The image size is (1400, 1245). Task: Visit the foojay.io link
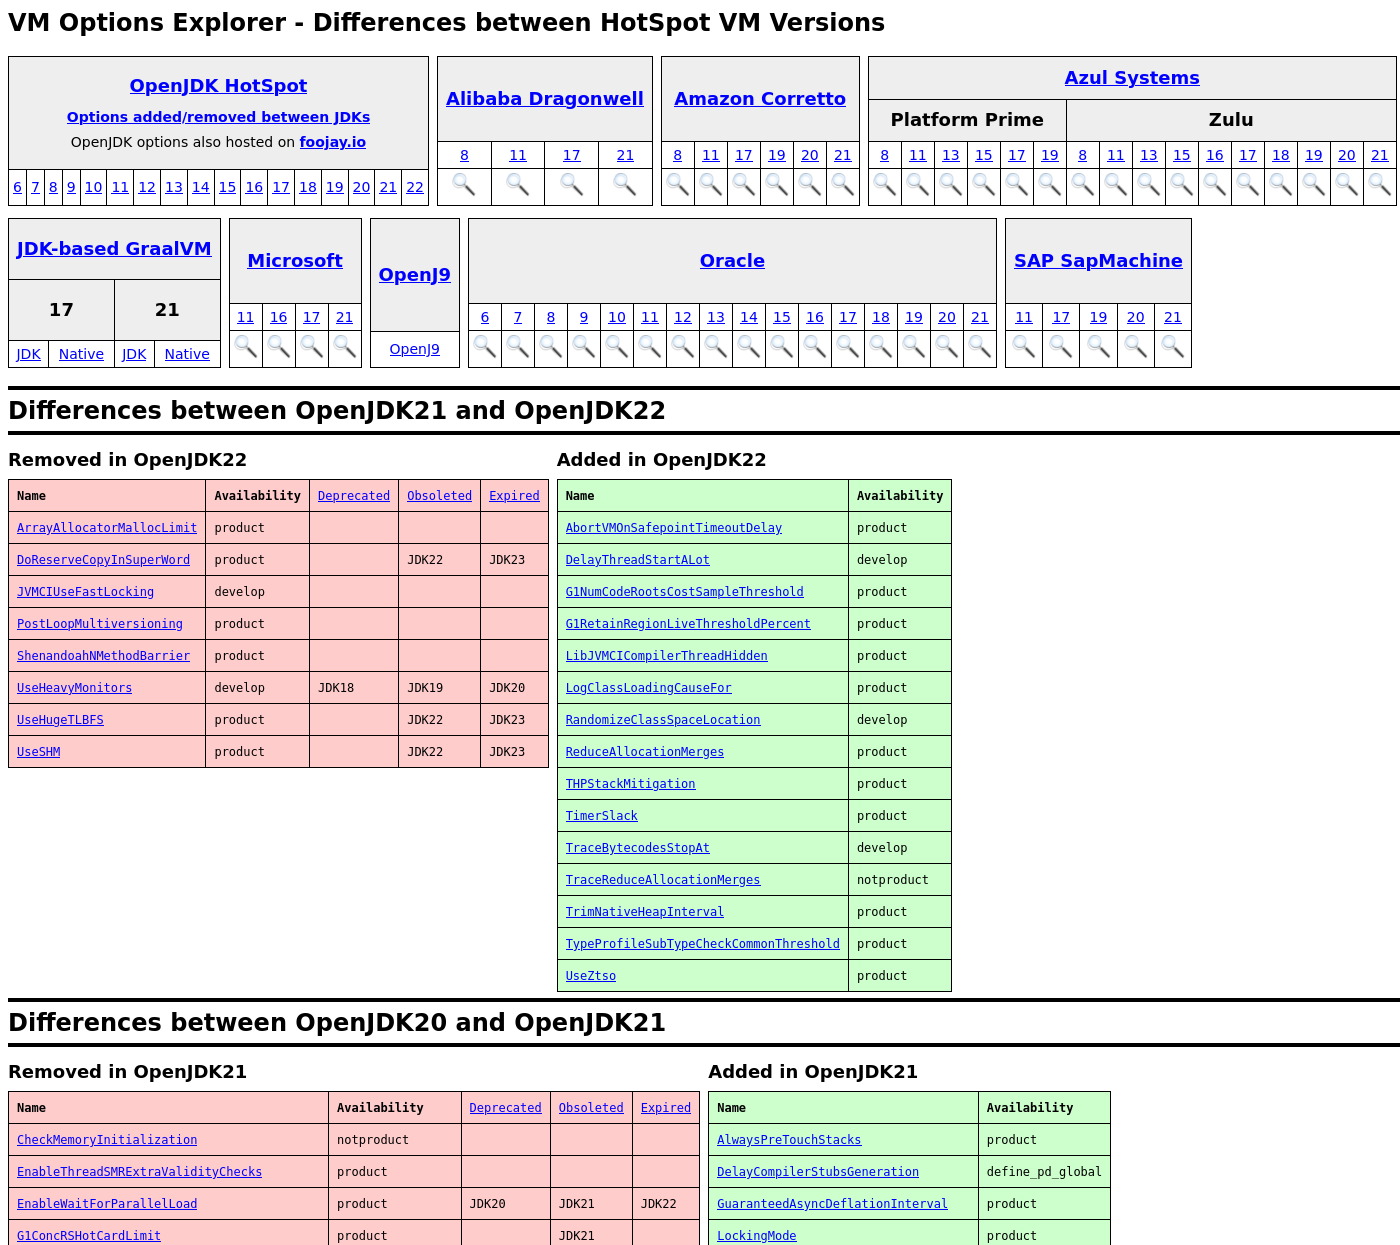[x=333, y=142]
